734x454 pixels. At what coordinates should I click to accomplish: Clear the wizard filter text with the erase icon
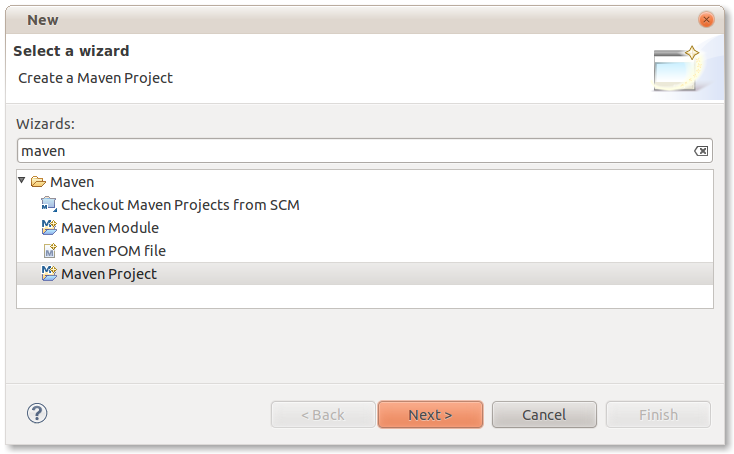click(x=701, y=151)
